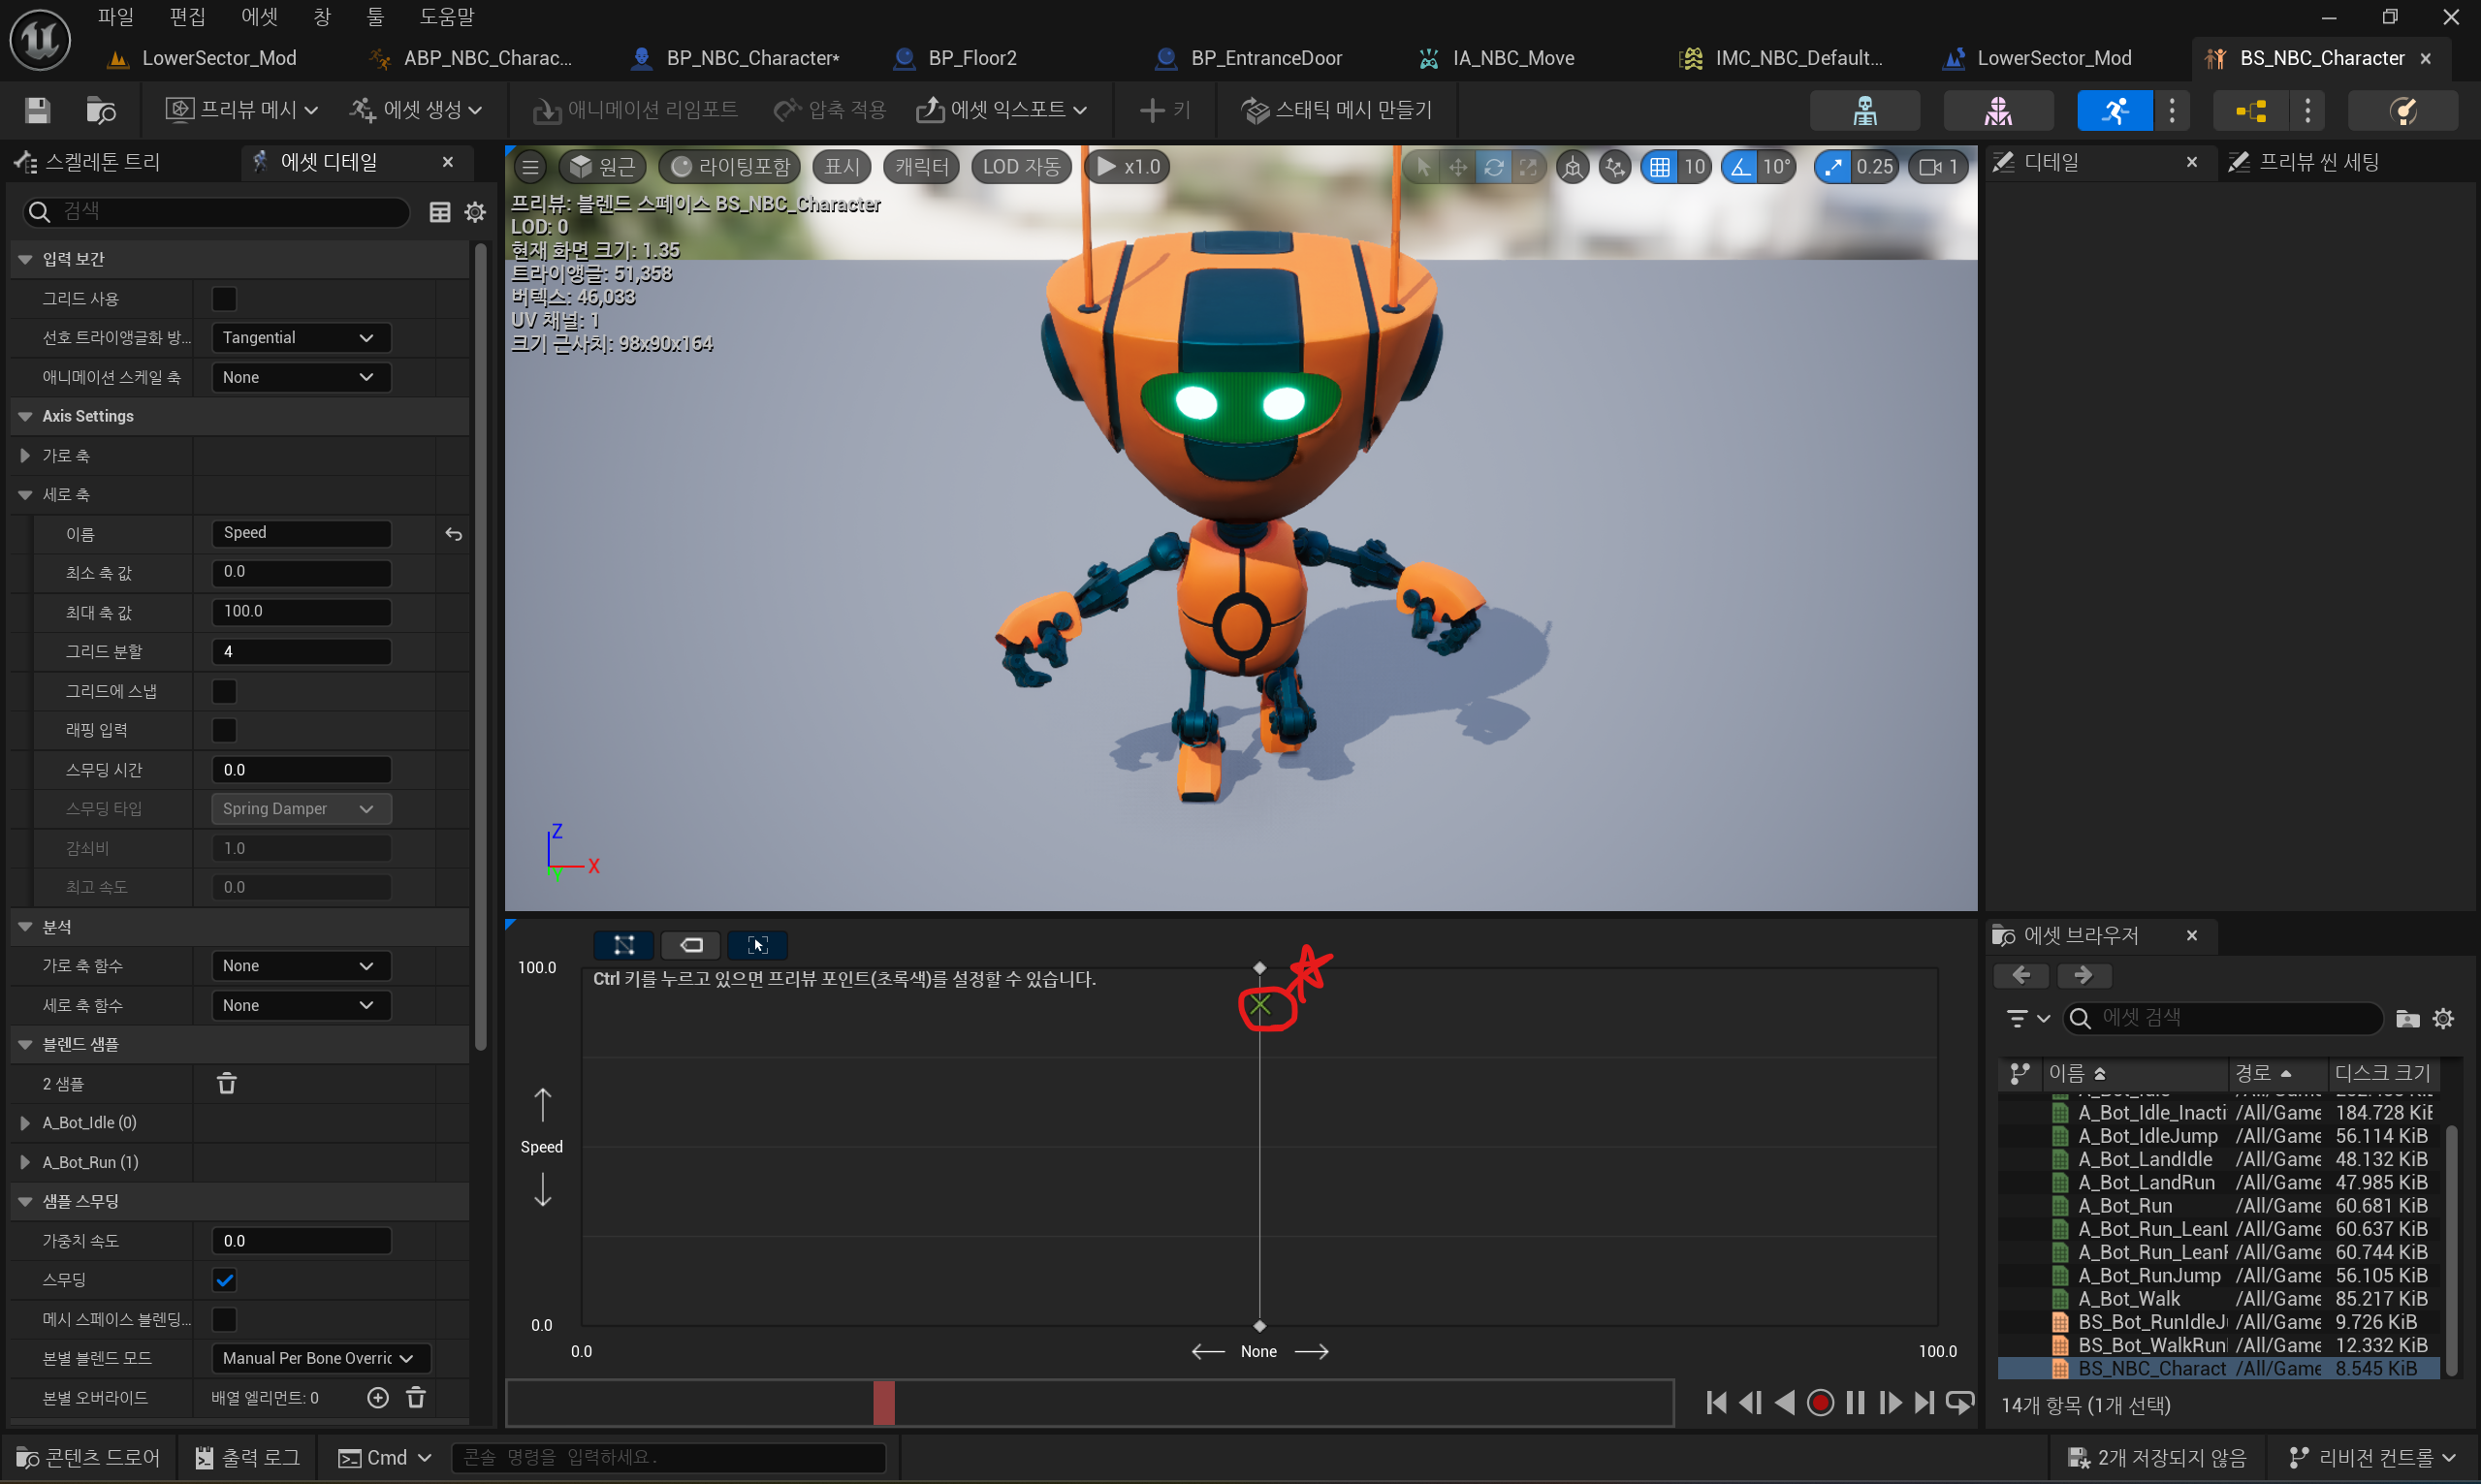Click the record button in playback controls
Screen dimensions: 2481x1484
(x=1820, y=1403)
